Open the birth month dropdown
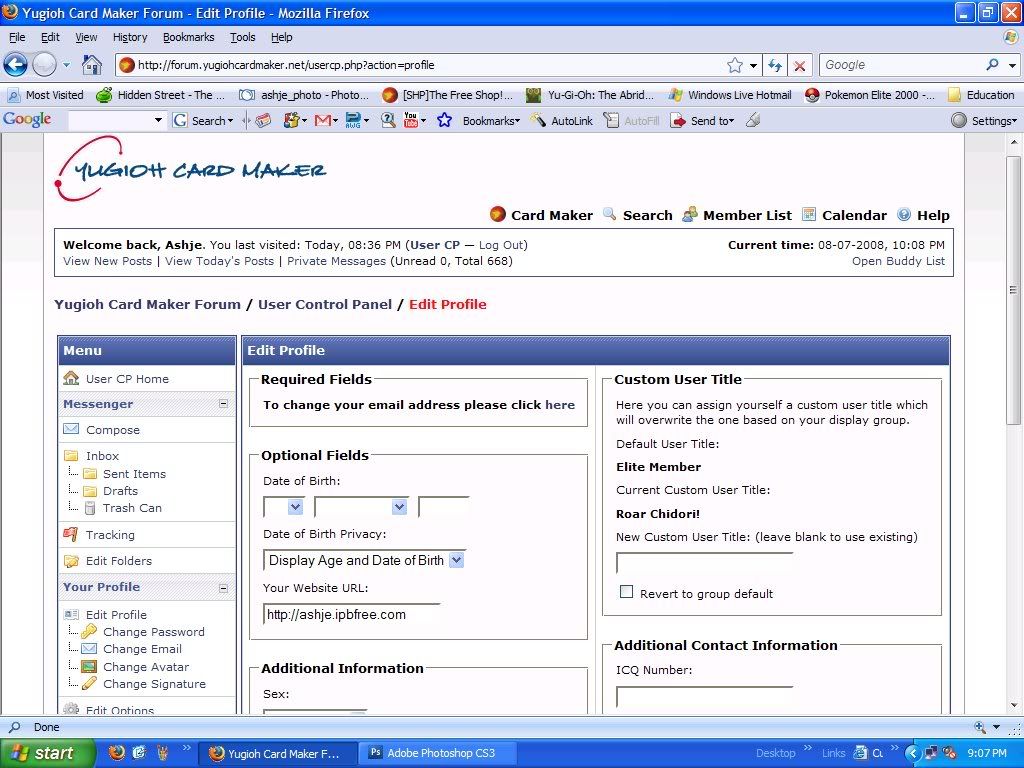Screen dimensions: 1024x768 pyautogui.click(x=399, y=507)
